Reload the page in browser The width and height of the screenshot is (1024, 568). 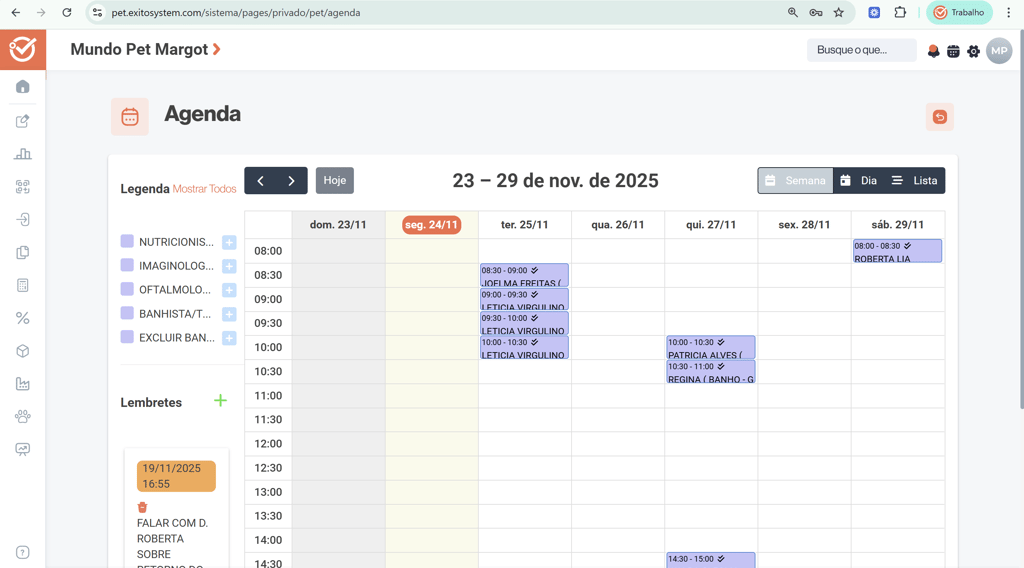click(67, 12)
